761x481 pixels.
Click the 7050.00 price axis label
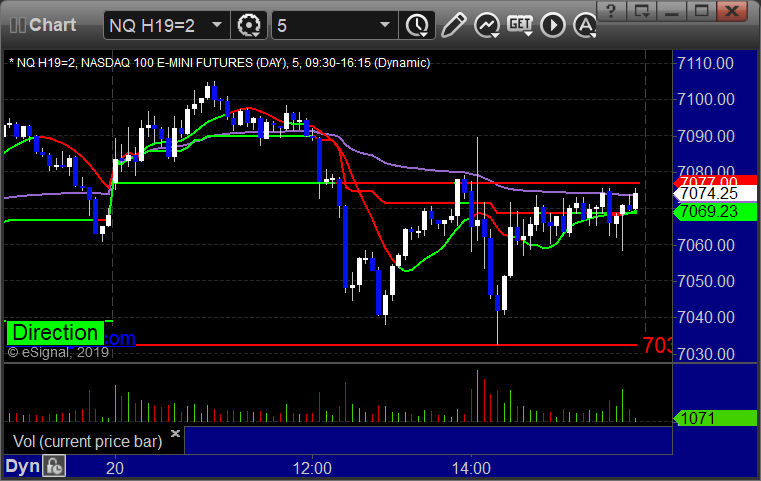[705, 281]
